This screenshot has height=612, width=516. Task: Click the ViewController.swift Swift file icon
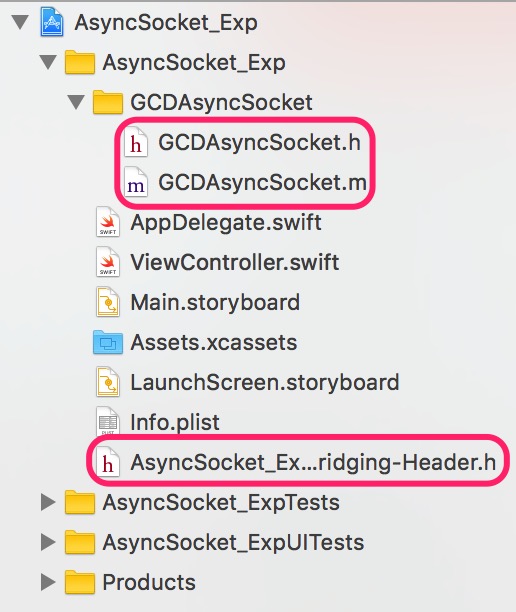(x=108, y=262)
